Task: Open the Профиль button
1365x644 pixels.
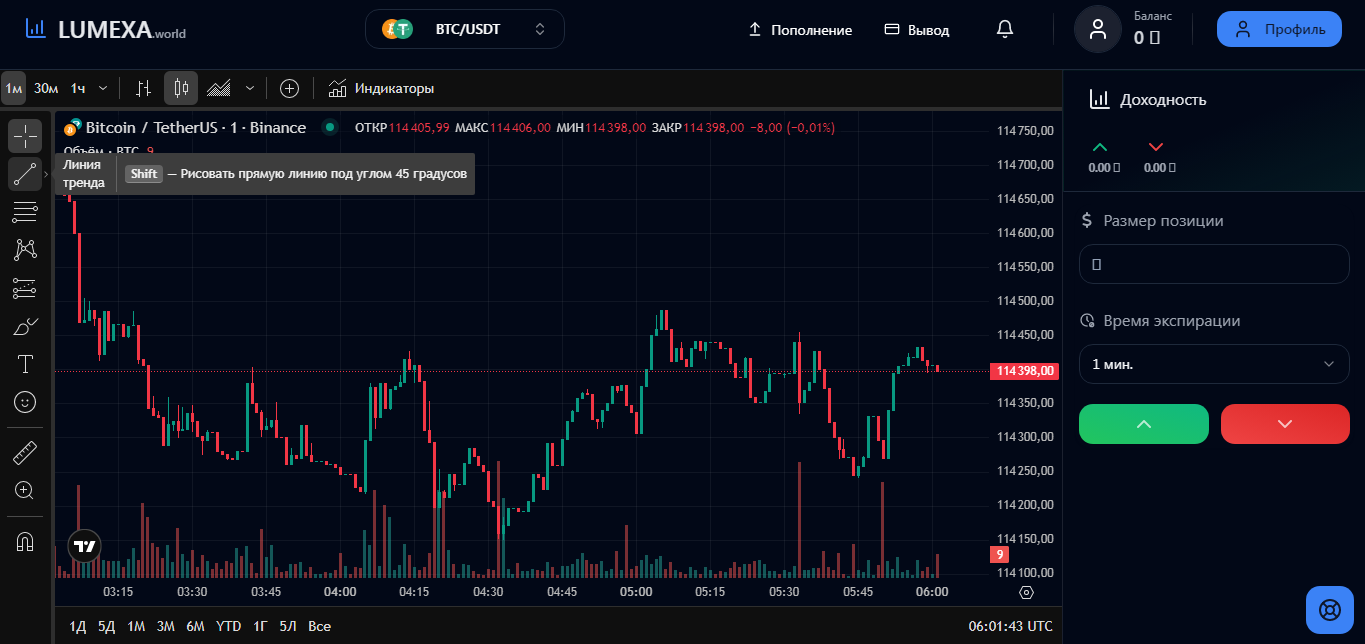Action: [x=1279, y=28]
